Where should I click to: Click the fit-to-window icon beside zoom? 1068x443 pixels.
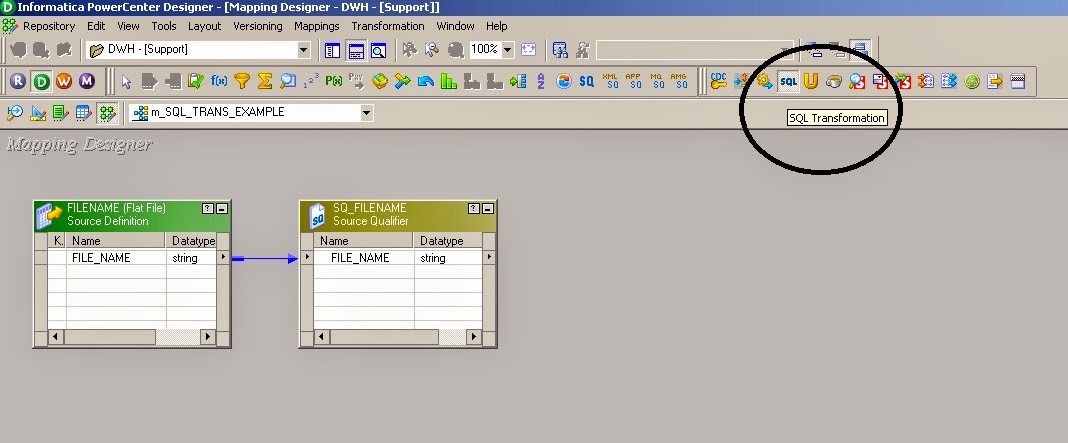coord(529,49)
